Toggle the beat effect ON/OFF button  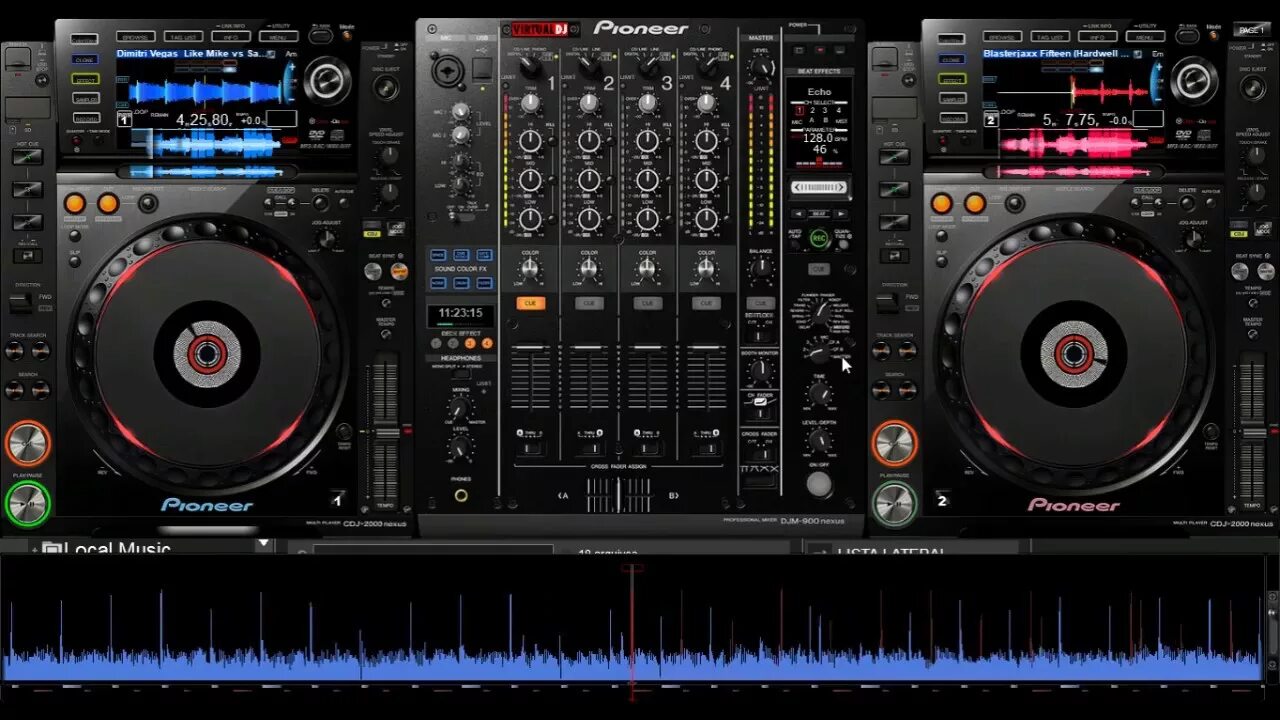tap(819, 485)
